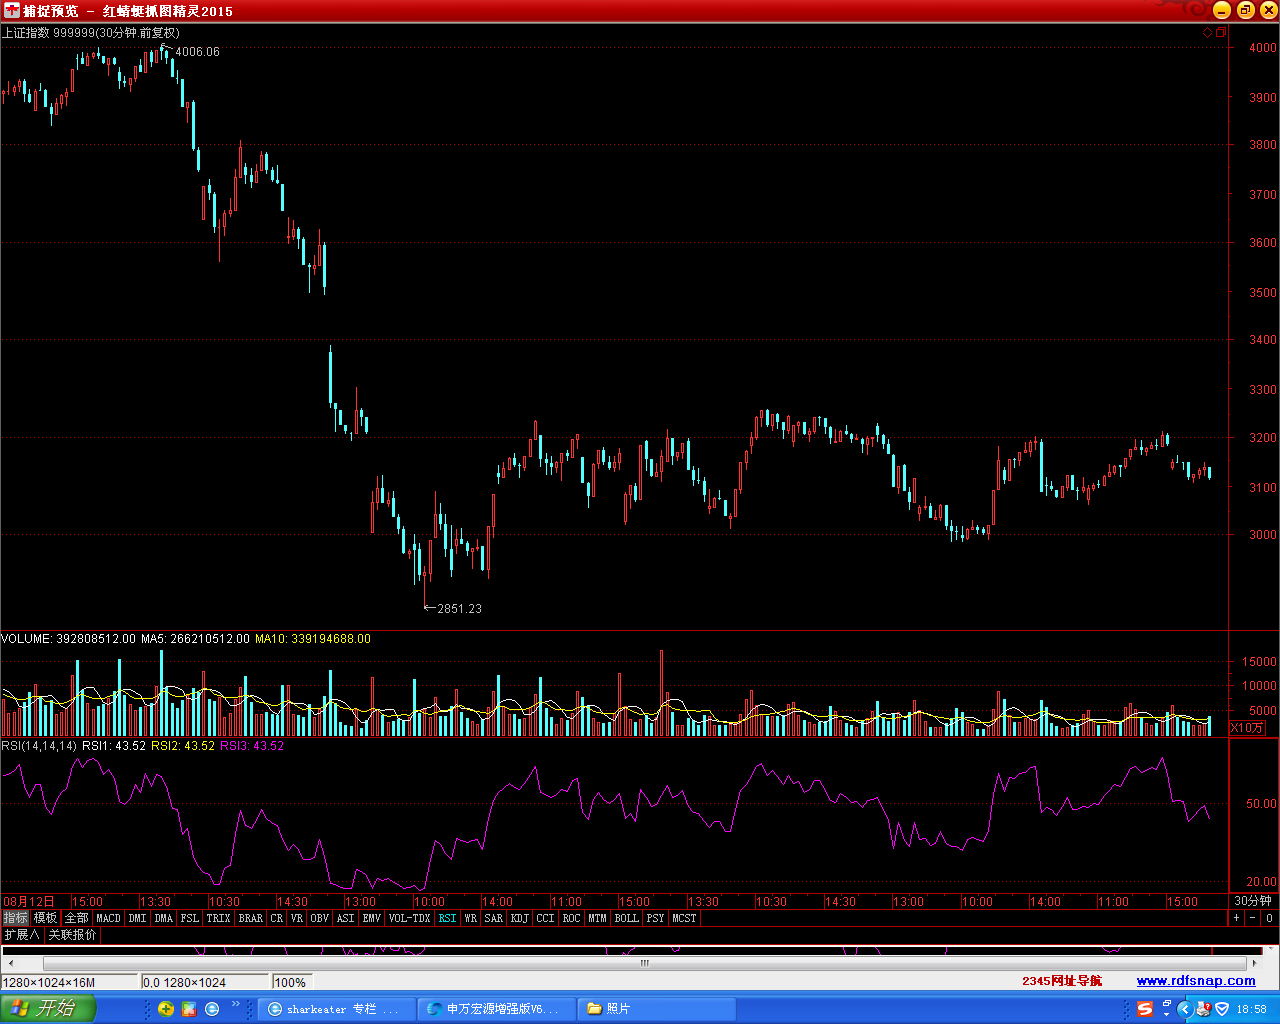Switch to the FSL indicator
The width and height of the screenshot is (1280, 1024).
pos(190,918)
